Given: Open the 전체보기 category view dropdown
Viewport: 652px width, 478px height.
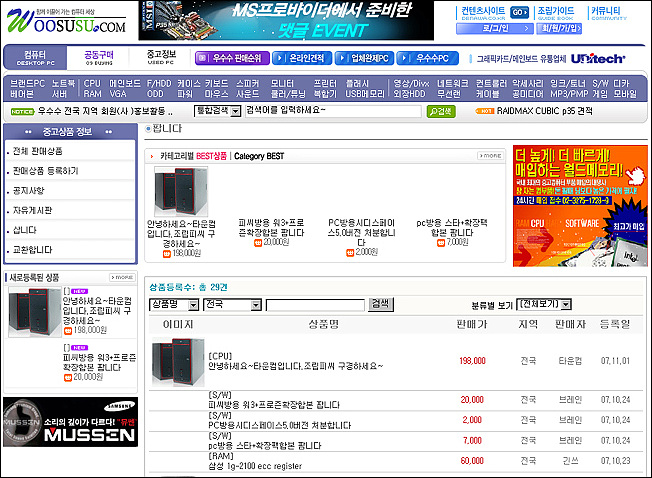Looking at the screenshot, I should tap(544, 304).
